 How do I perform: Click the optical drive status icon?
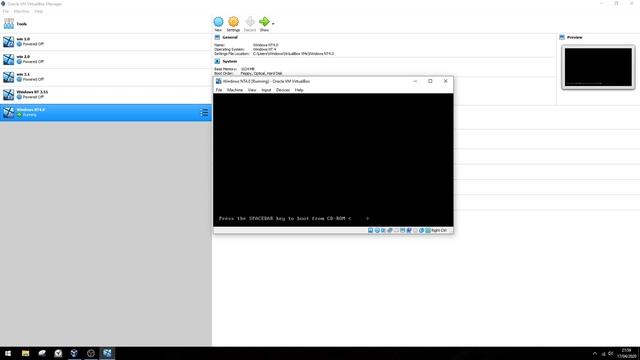(x=377, y=231)
